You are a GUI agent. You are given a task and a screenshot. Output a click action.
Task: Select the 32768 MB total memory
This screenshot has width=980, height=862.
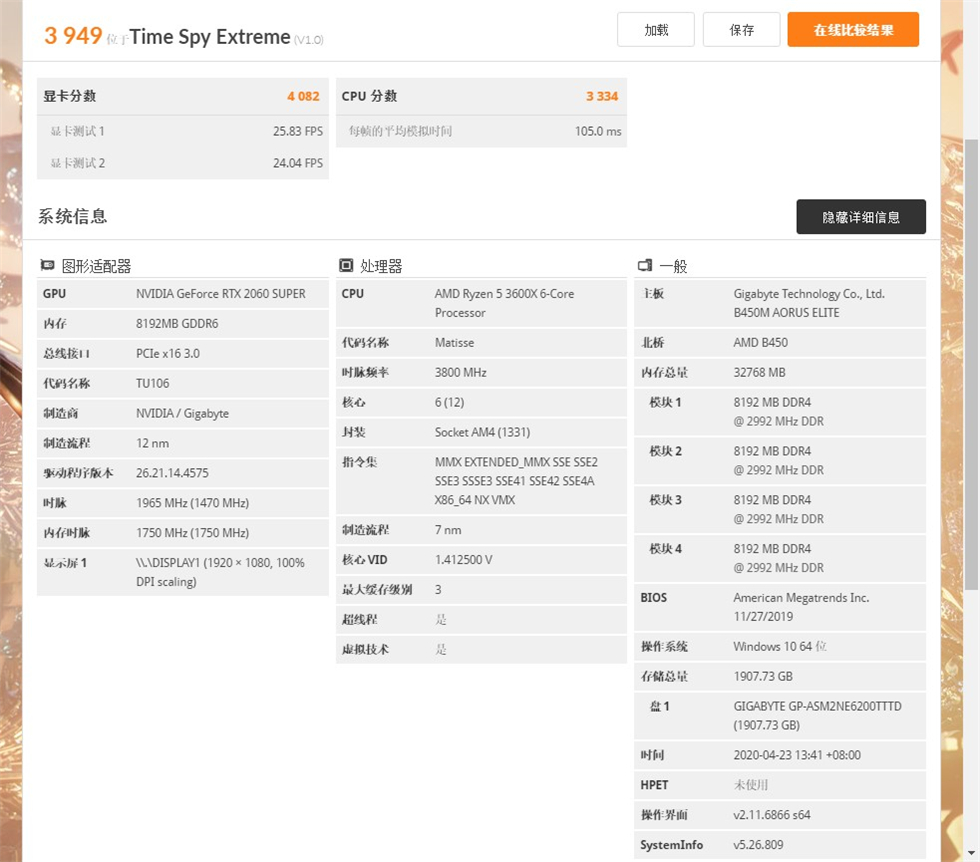pyautogui.click(x=759, y=373)
